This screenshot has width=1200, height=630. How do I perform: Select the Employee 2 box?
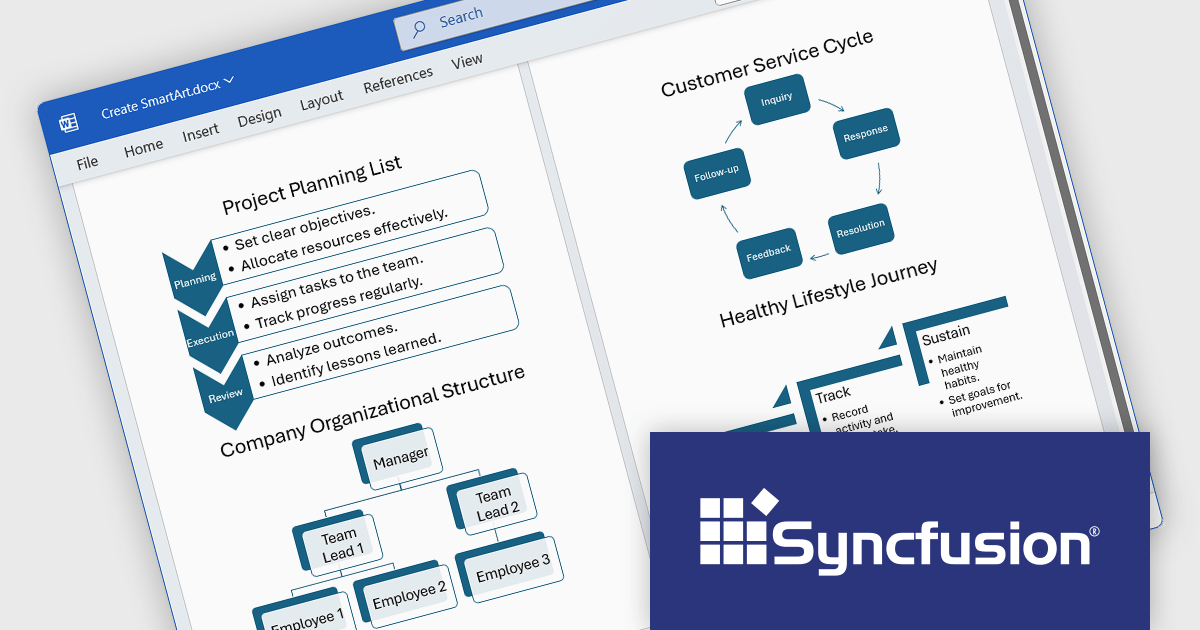pos(405,596)
